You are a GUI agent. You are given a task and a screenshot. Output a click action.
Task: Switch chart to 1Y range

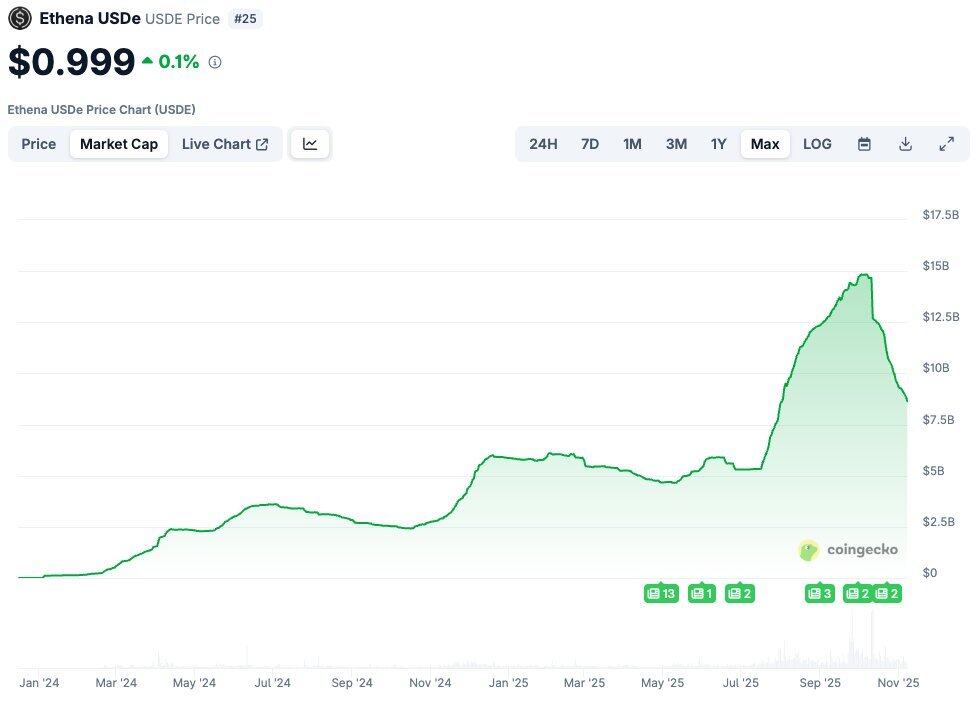pyautogui.click(x=718, y=144)
